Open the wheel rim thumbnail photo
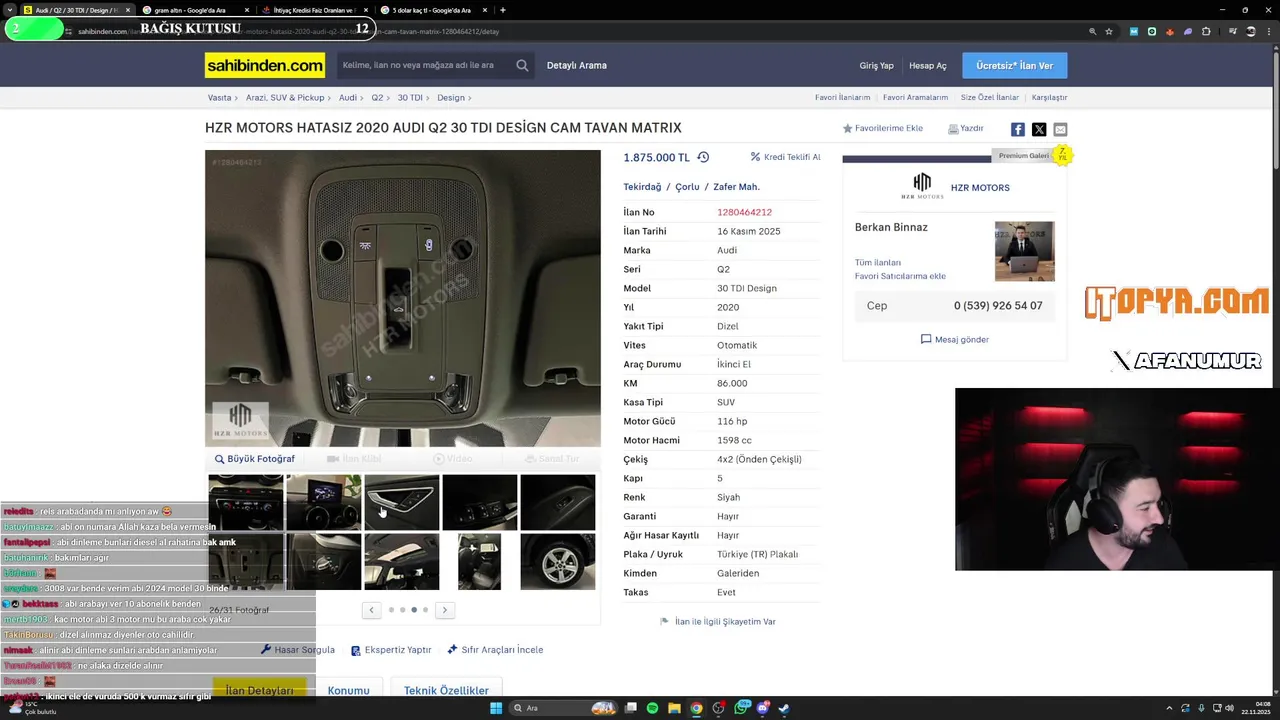Image resolution: width=1280 pixels, height=720 pixels. click(x=557, y=561)
